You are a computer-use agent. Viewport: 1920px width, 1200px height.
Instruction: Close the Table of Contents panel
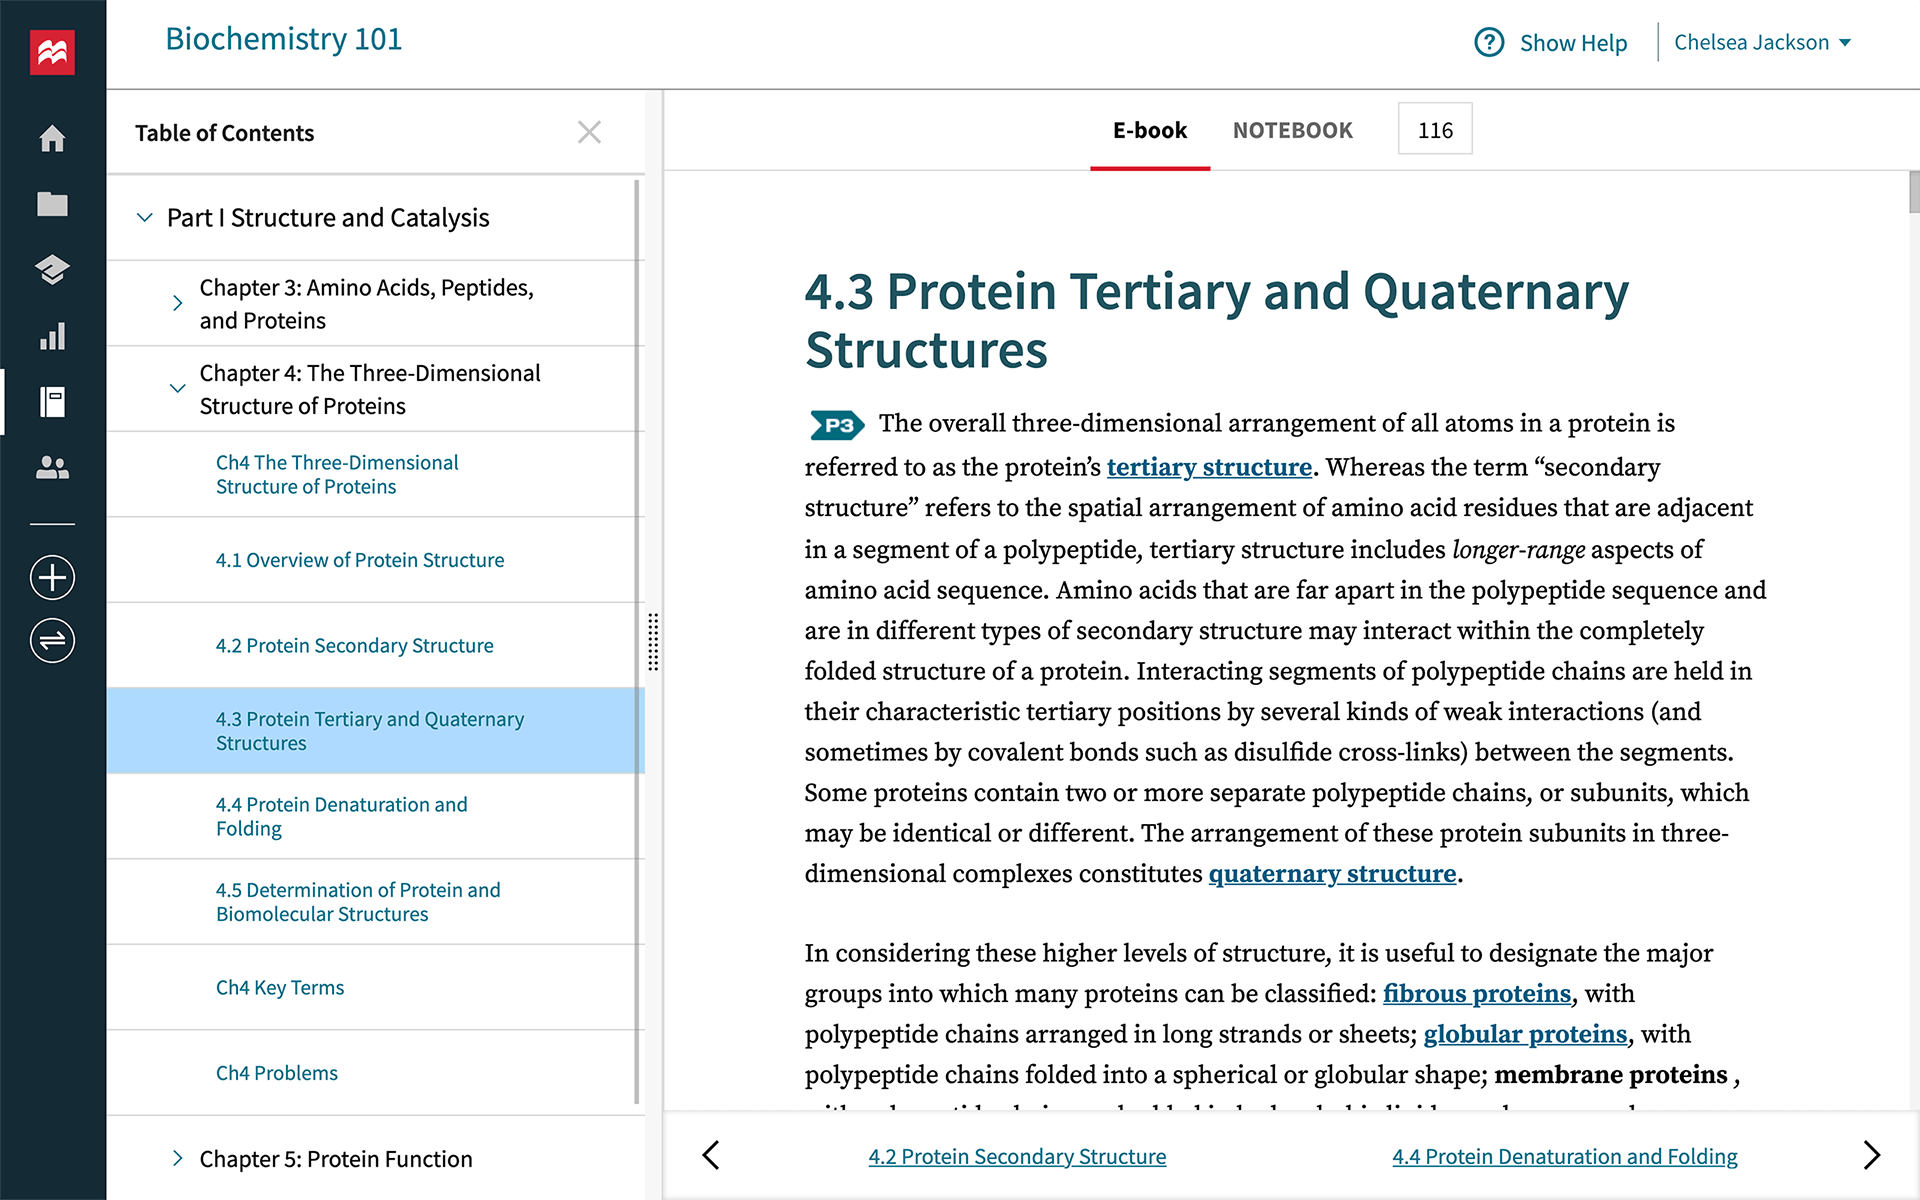click(589, 133)
